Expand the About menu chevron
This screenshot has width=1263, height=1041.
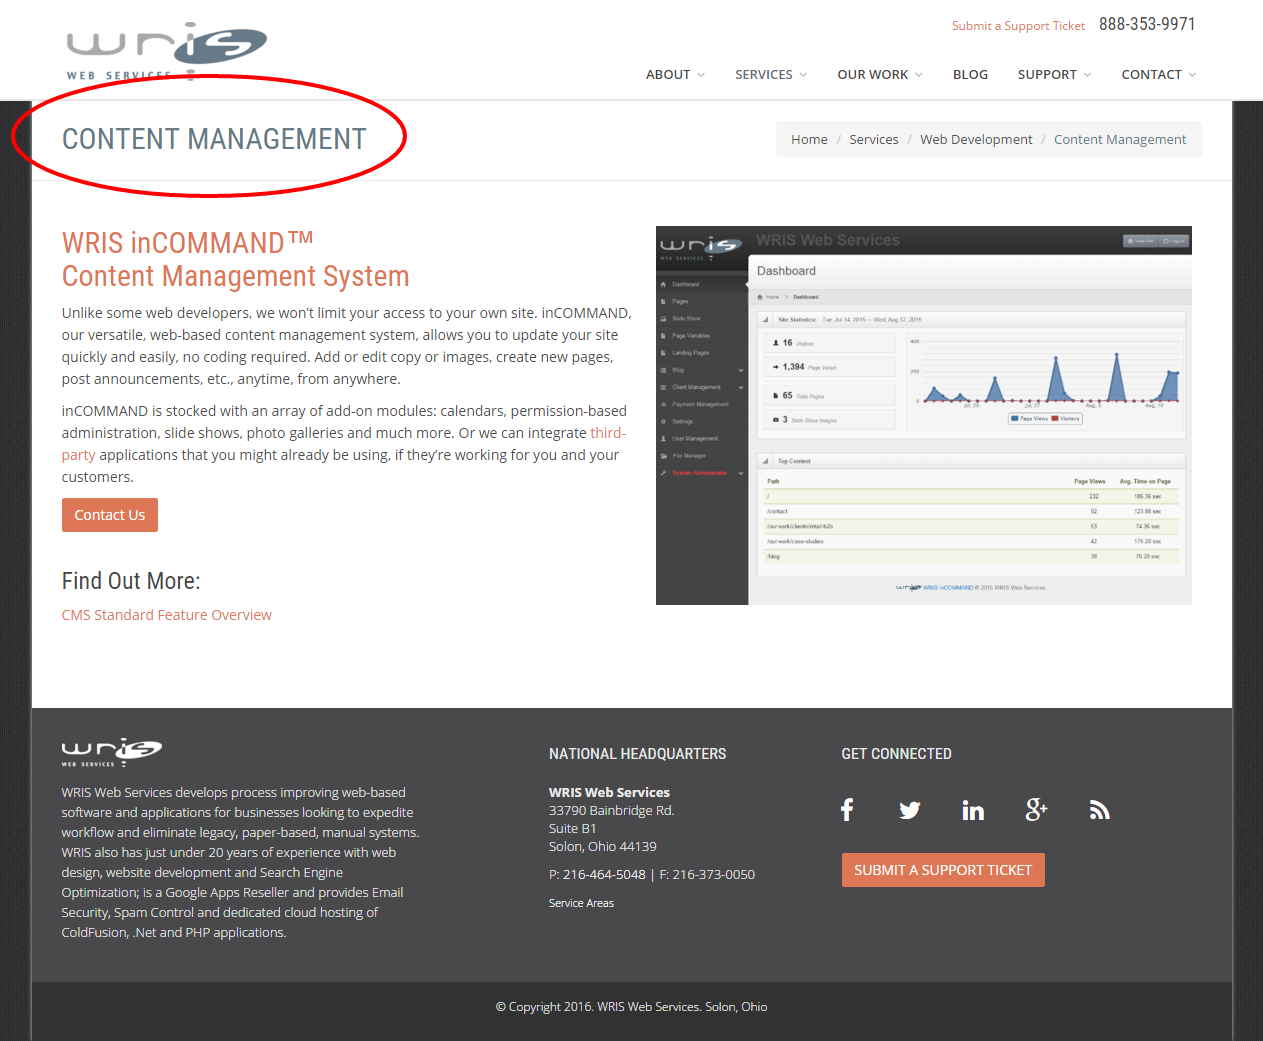point(701,75)
